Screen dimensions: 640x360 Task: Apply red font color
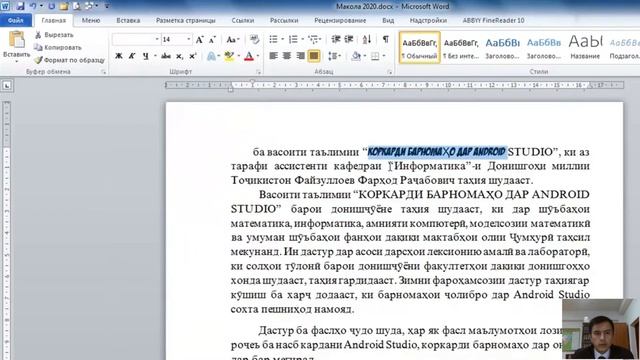[249, 56]
